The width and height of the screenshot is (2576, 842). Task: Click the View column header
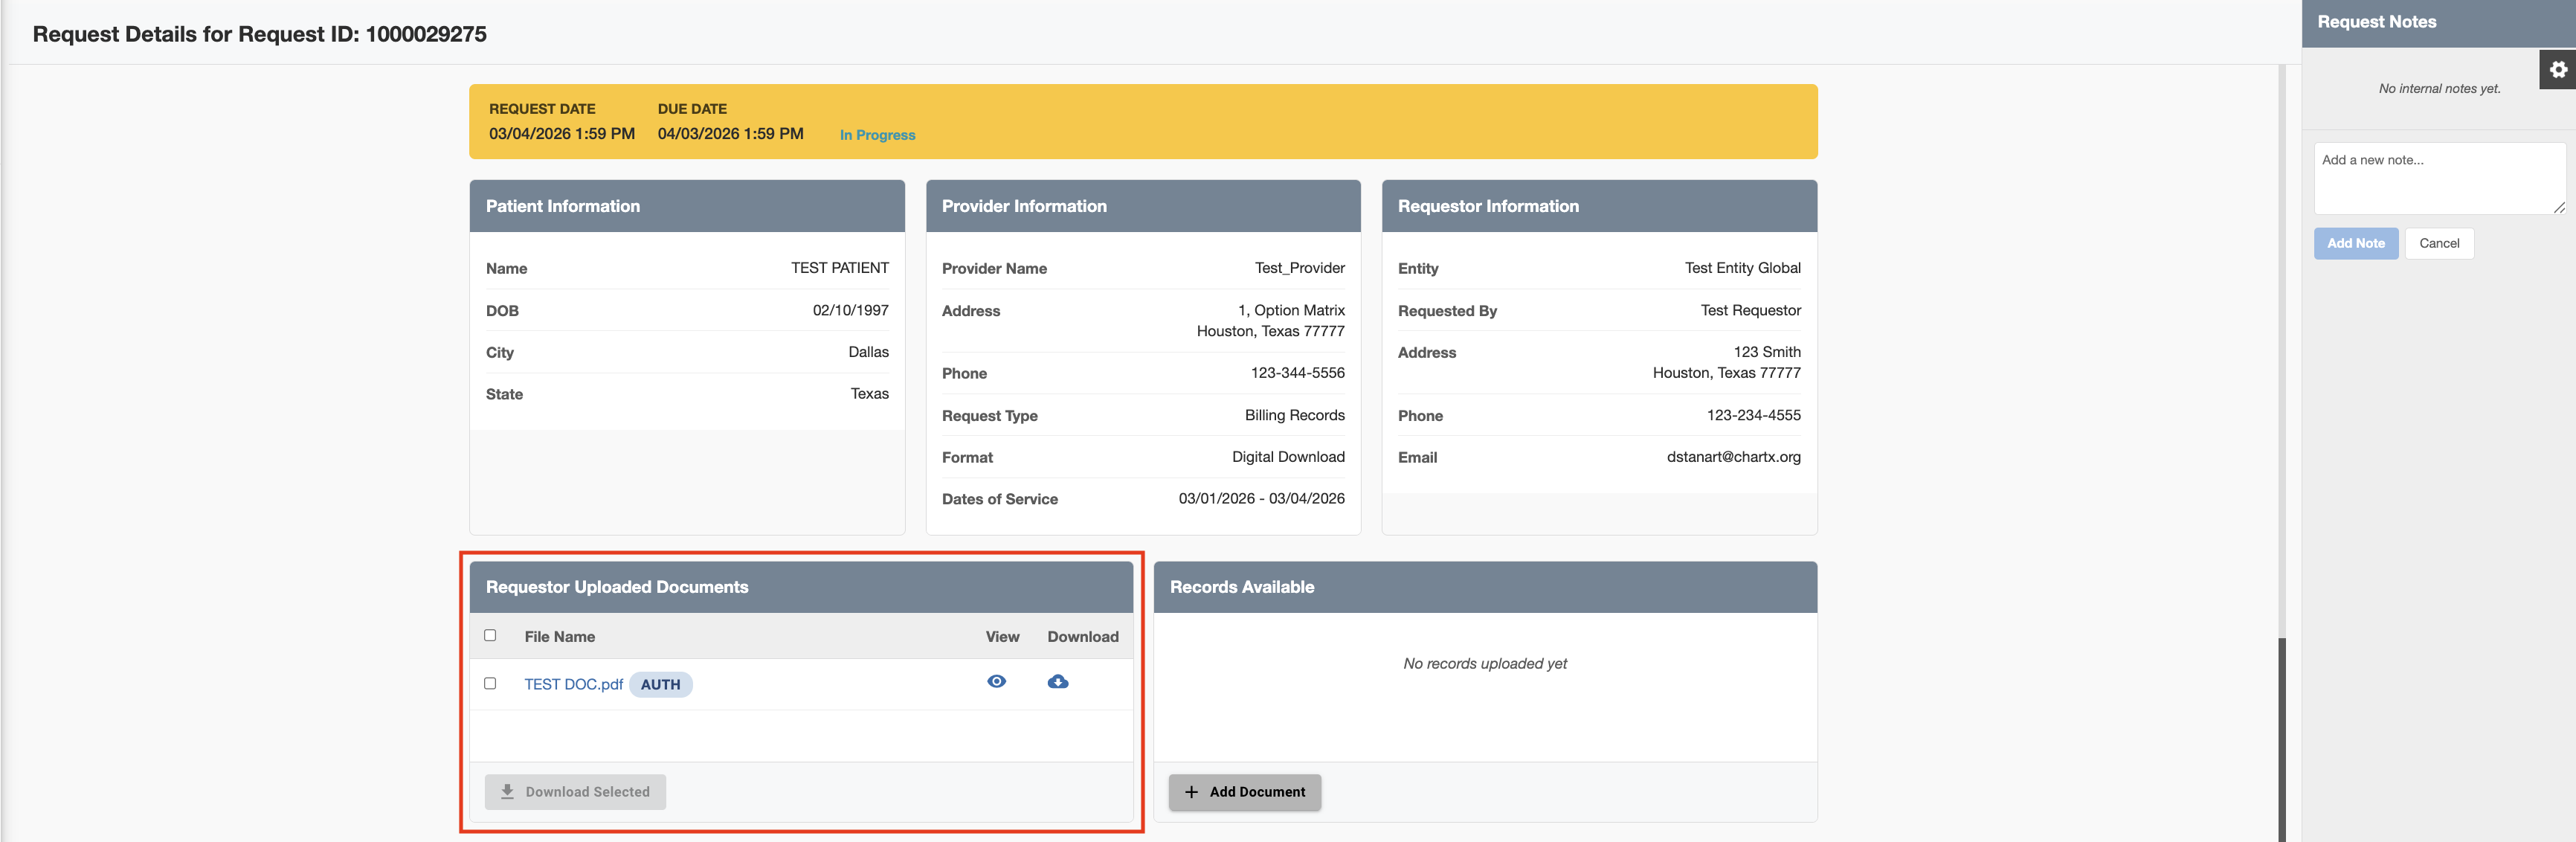[1002, 637]
